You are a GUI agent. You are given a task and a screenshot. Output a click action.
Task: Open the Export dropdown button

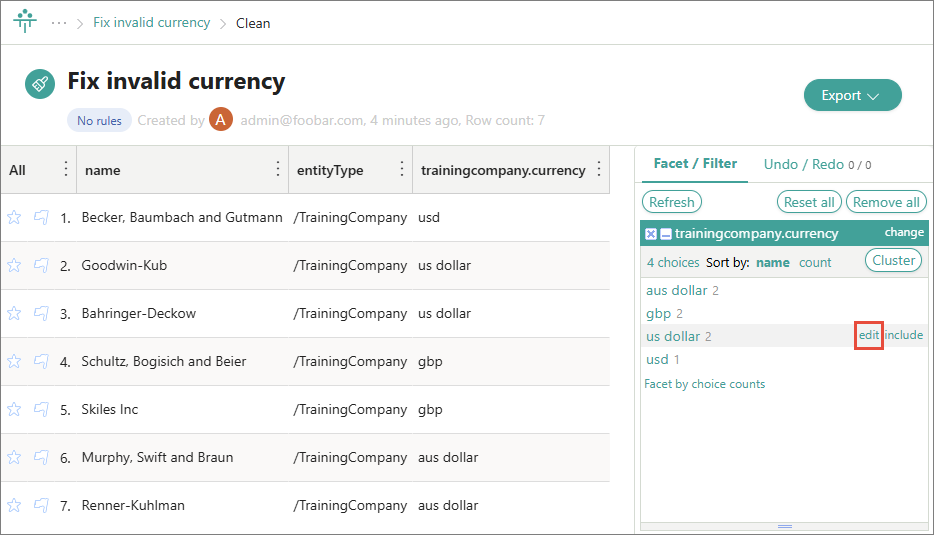tap(852, 95)
